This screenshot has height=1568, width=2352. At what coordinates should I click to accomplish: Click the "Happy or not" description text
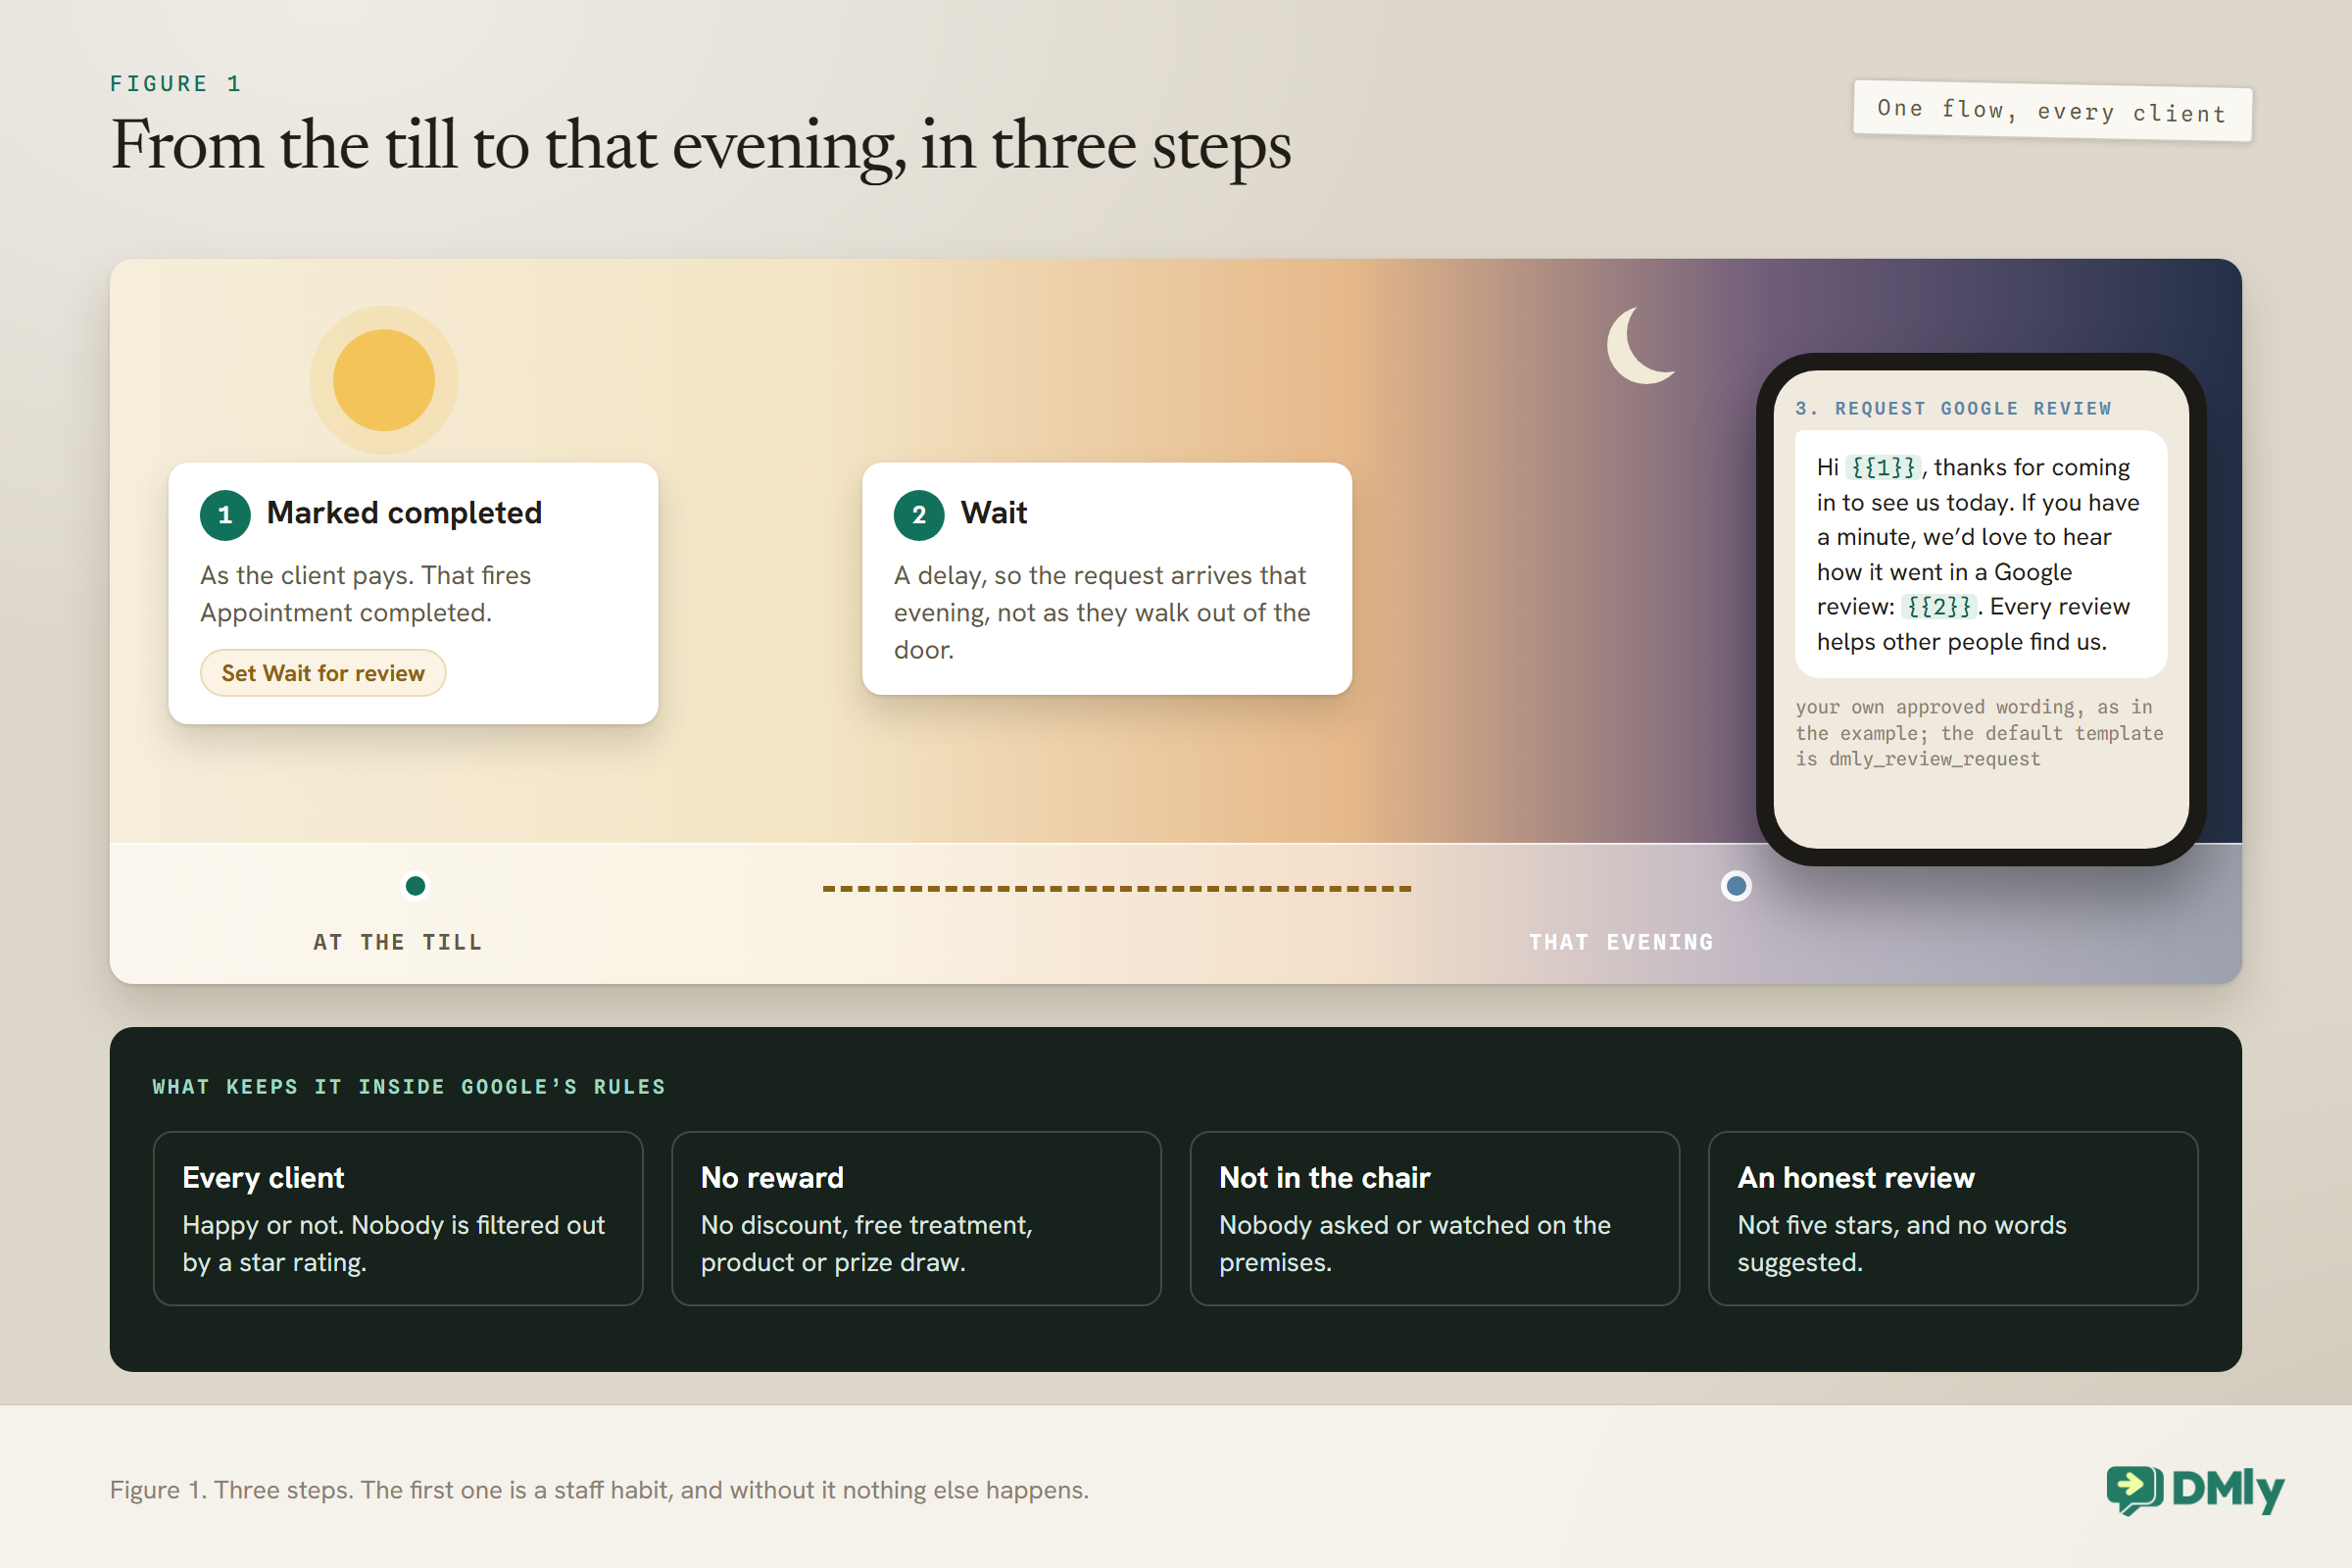pyautogui.click(x=393, y=1243)
